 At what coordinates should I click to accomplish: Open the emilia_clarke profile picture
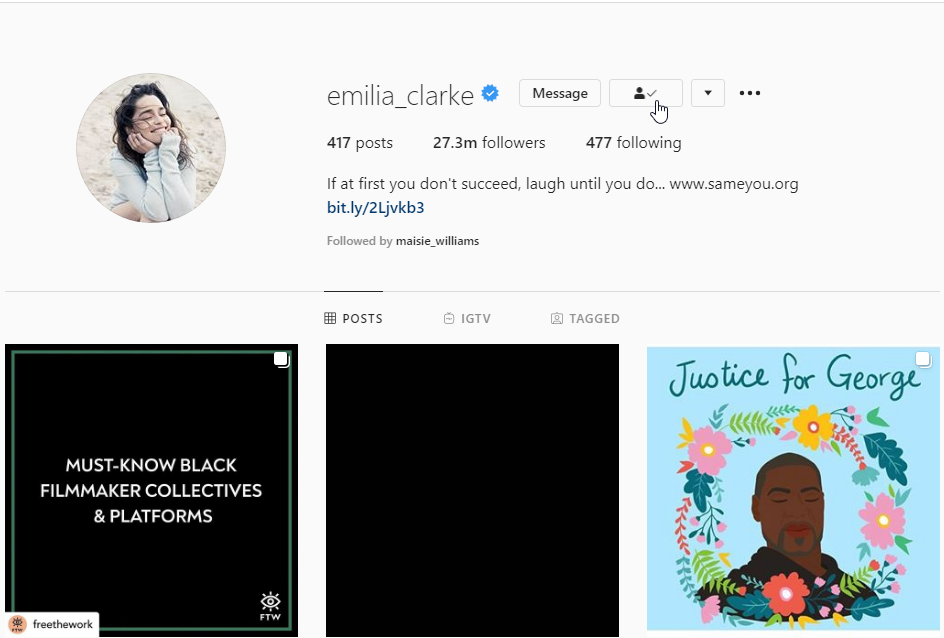[x=151, y=148]
